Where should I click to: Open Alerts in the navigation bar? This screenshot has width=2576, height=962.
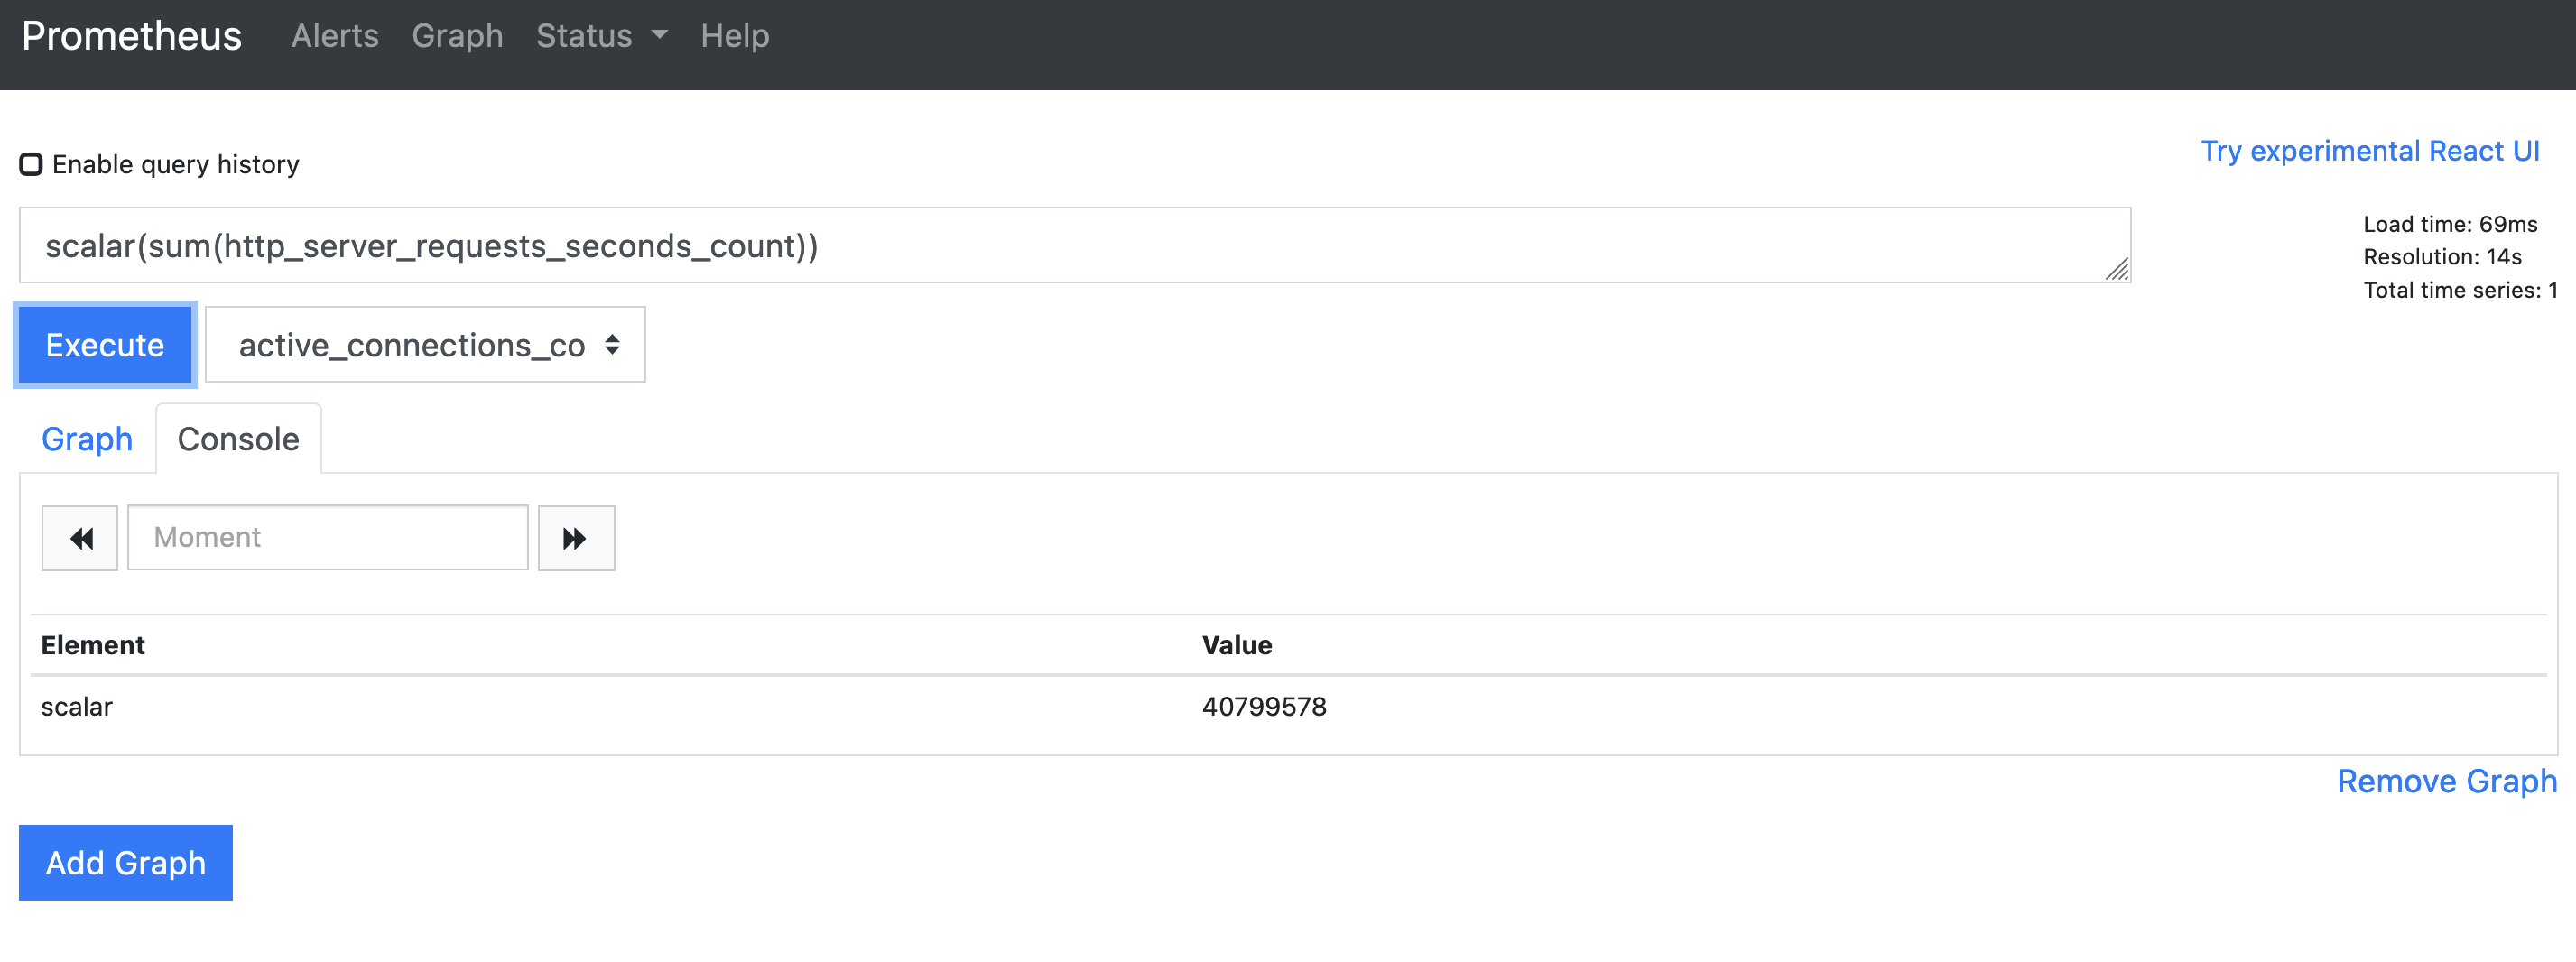coord(335,36)
